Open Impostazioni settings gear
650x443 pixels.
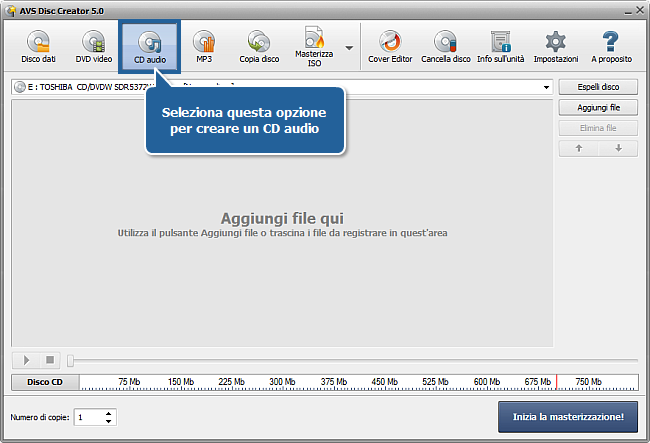(555, 46)
